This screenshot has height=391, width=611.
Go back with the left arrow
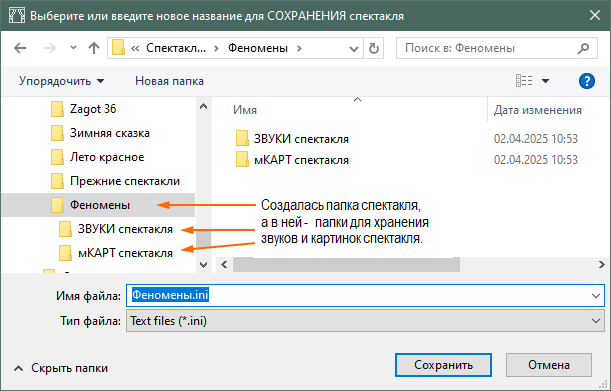tap(20, 48)
